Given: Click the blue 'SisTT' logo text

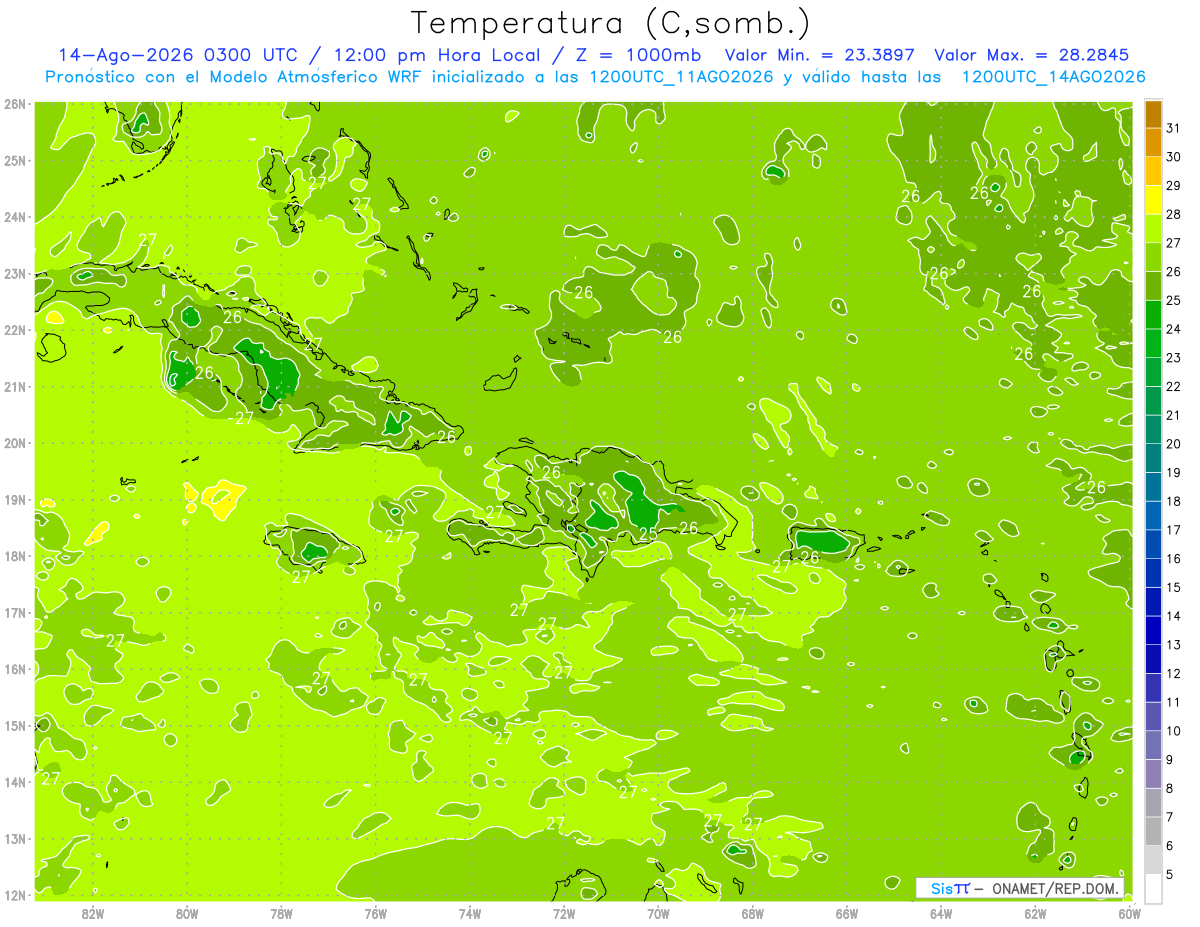Looking at the screenshot, I should click(949, 888).
